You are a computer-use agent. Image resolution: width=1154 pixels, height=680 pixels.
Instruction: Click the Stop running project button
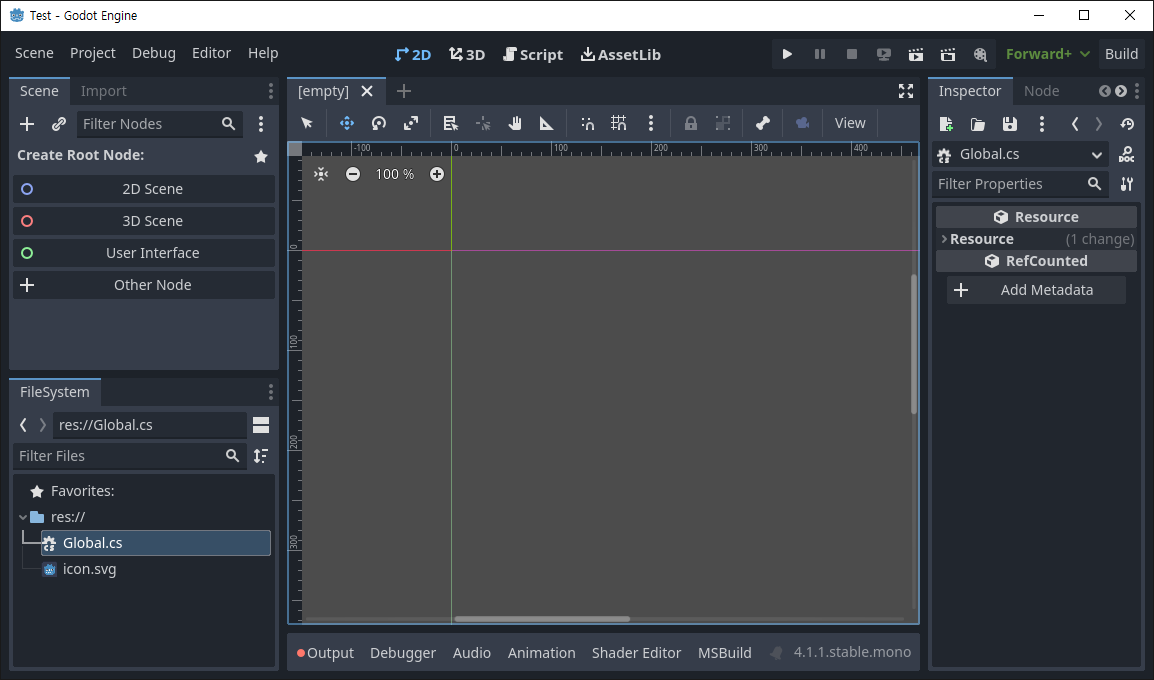pyautogui.click(x=852, y=54)
